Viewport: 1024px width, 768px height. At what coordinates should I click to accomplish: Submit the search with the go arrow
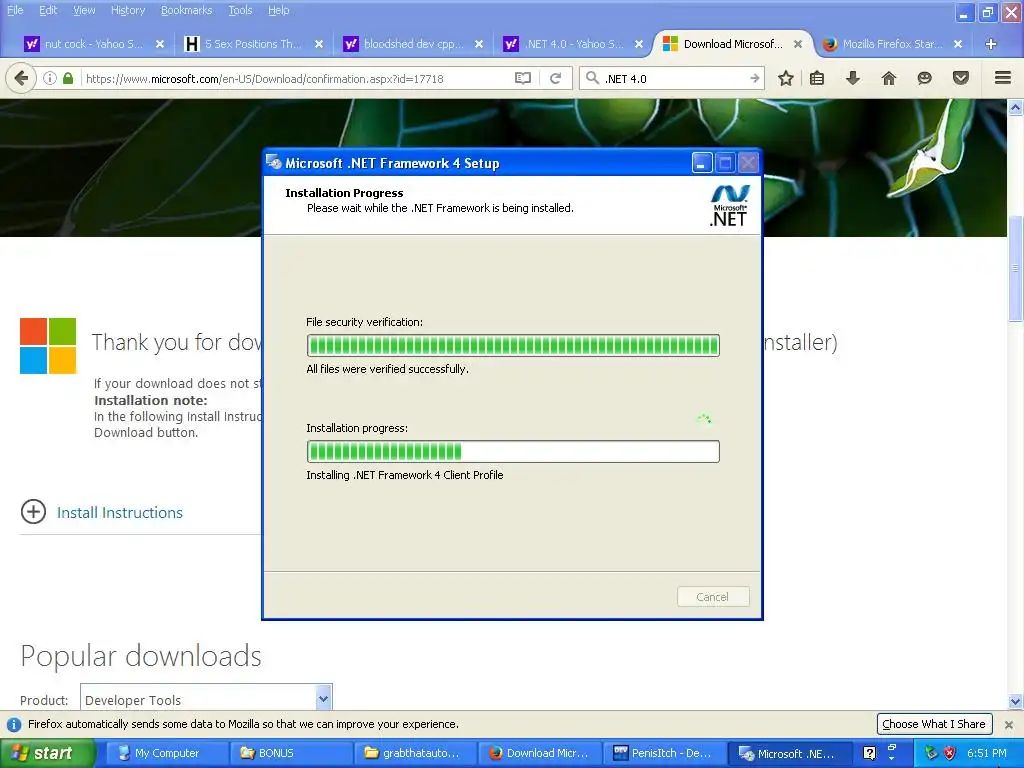(754, 78)
